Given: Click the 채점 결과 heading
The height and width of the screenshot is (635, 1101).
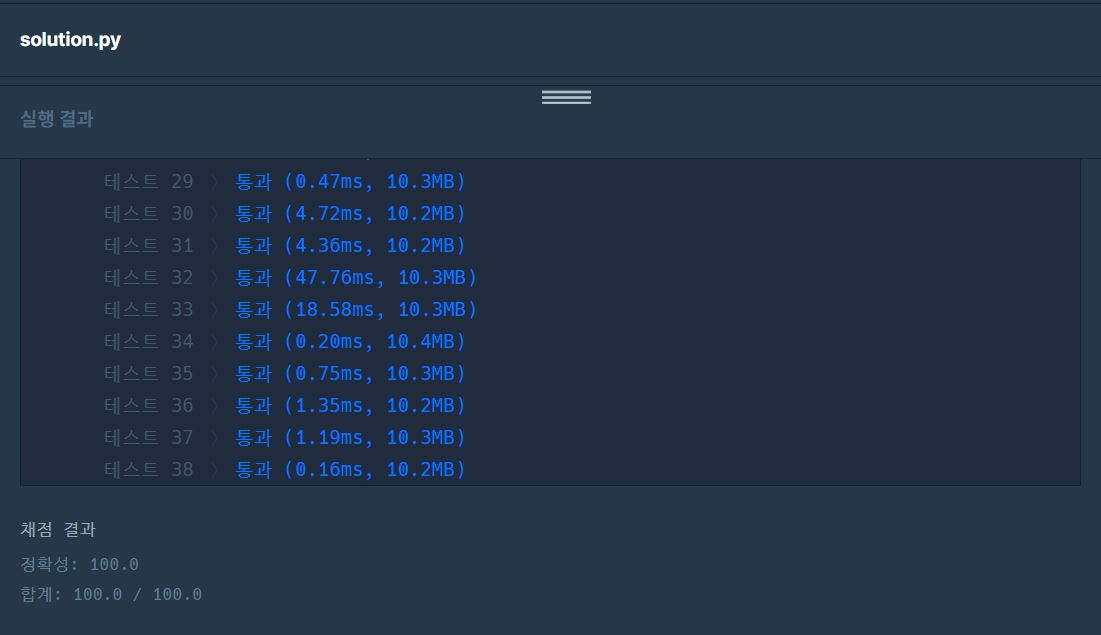Looking at the screenshot, I should coord(58,529).
